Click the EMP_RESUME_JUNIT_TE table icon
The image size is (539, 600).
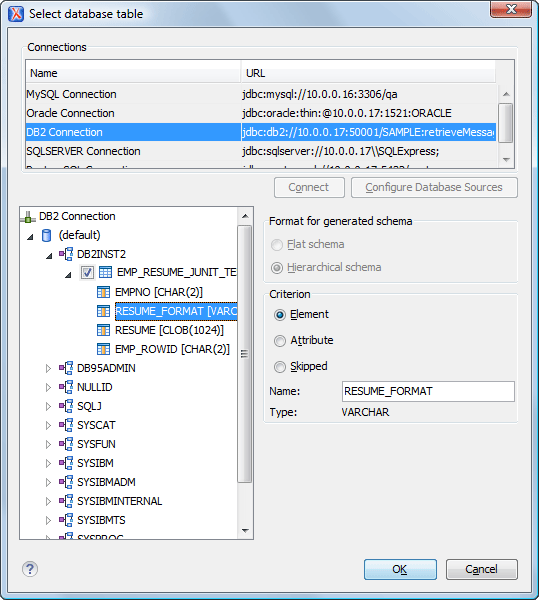pyautogui.click(x=106, y=272)
